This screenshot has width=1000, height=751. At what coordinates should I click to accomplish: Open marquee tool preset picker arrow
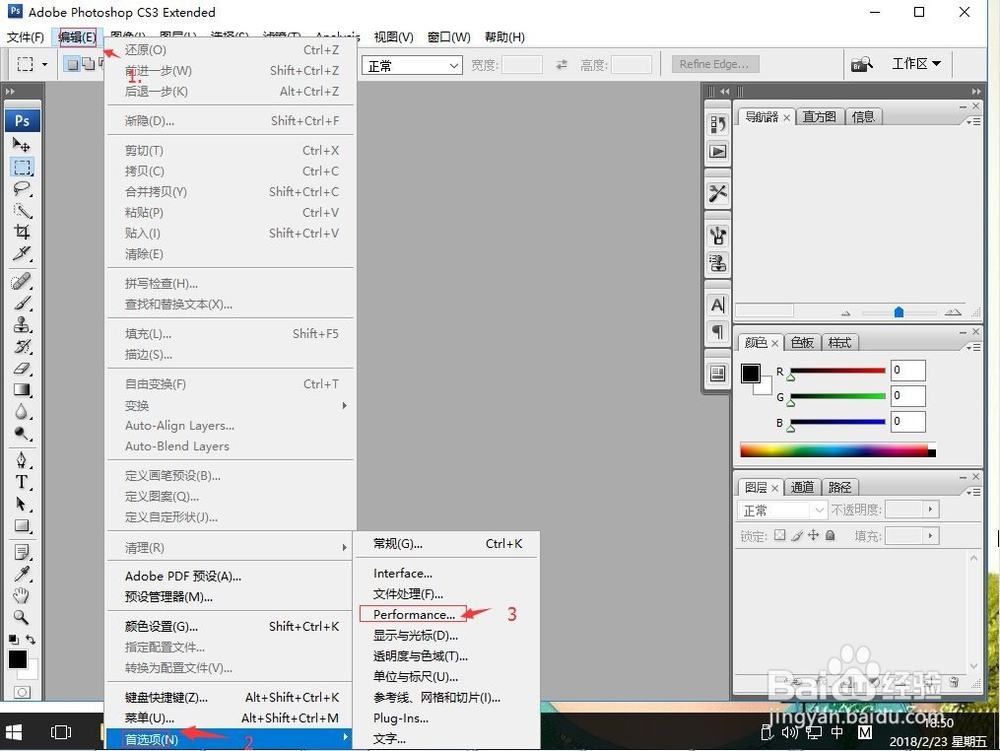tap(45, 64)
